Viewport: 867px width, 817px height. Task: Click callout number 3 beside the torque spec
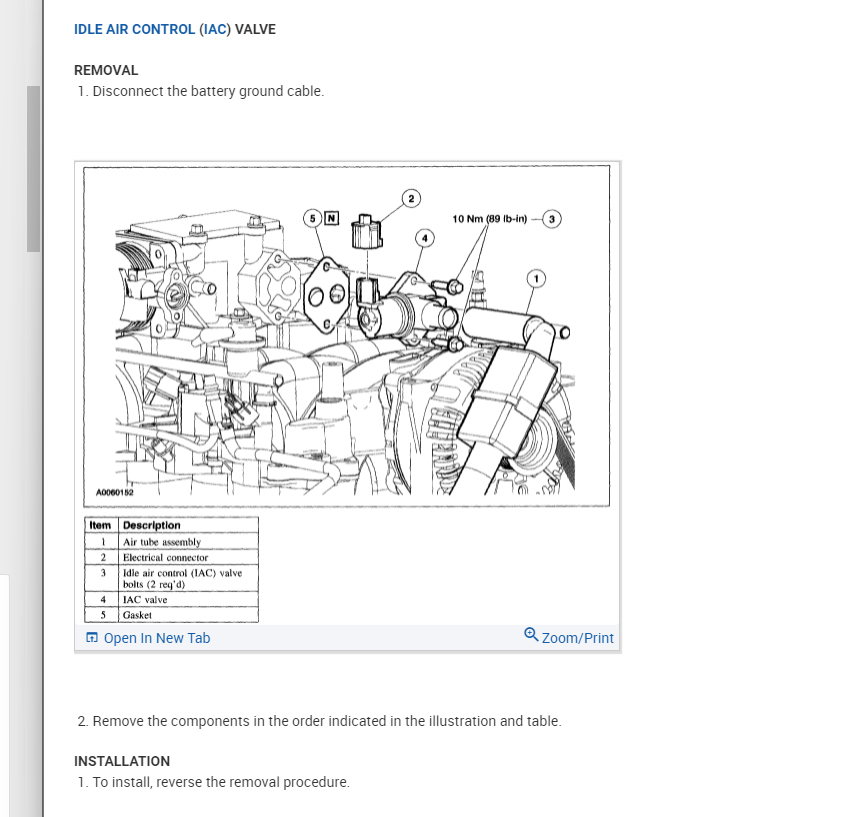551,219
